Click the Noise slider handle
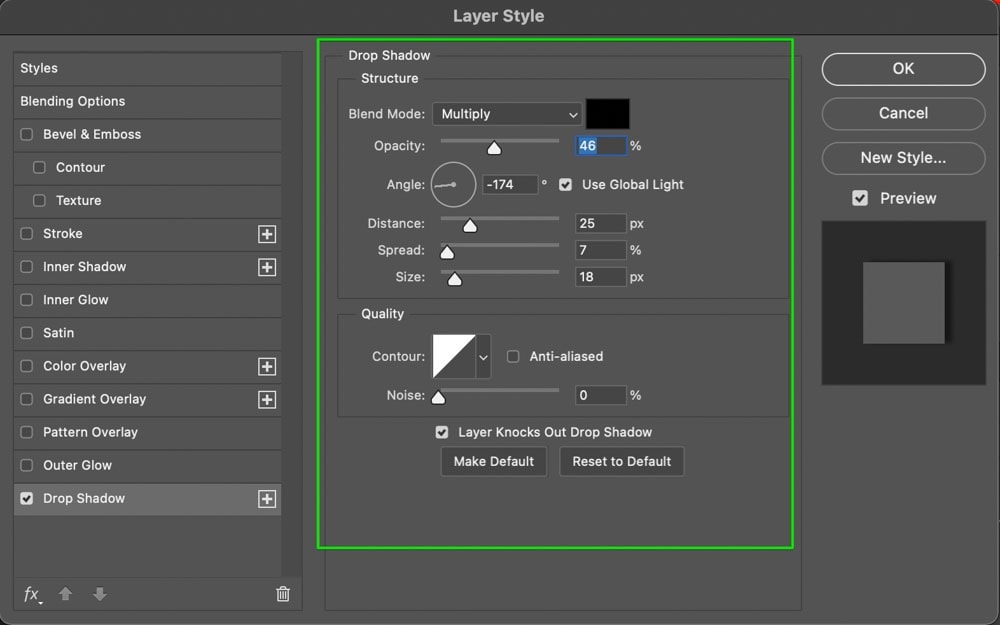1000x625 pixels. point(438,397)
